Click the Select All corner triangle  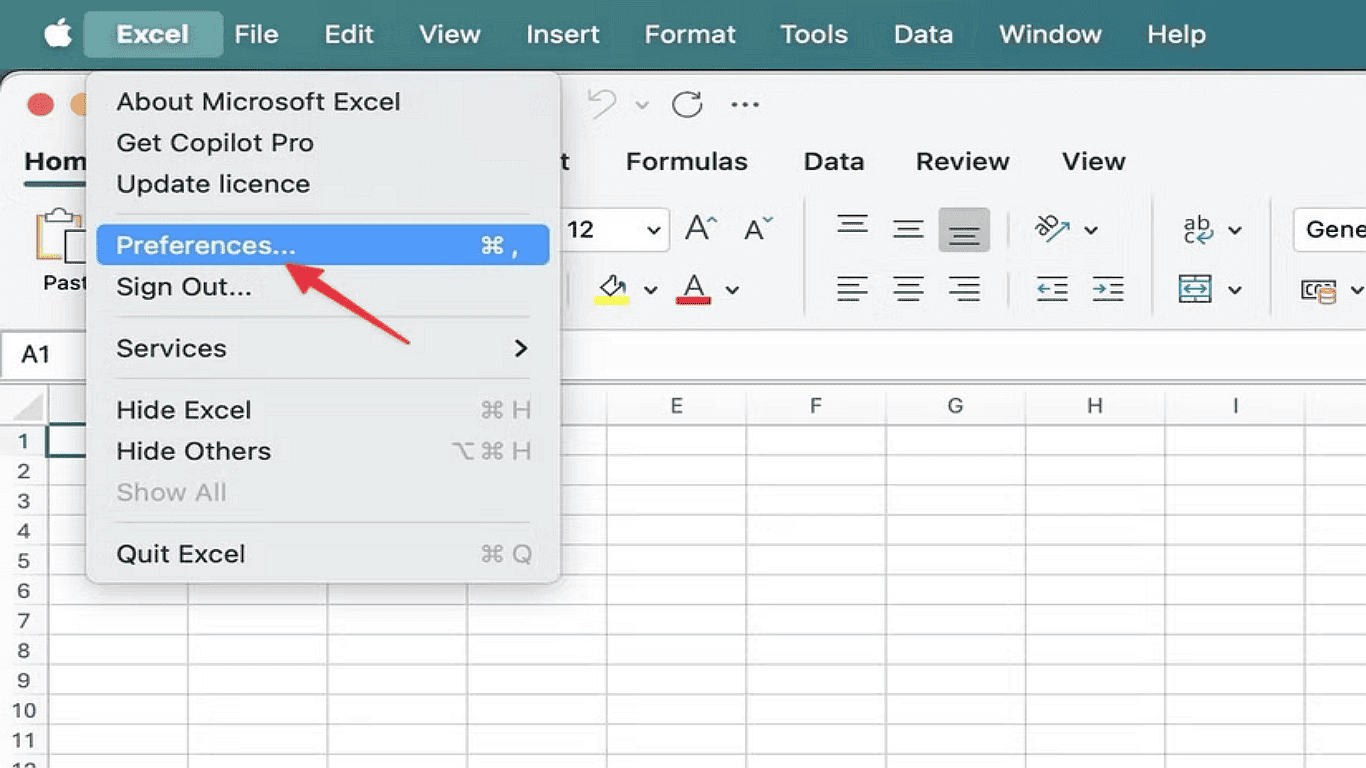26,406
